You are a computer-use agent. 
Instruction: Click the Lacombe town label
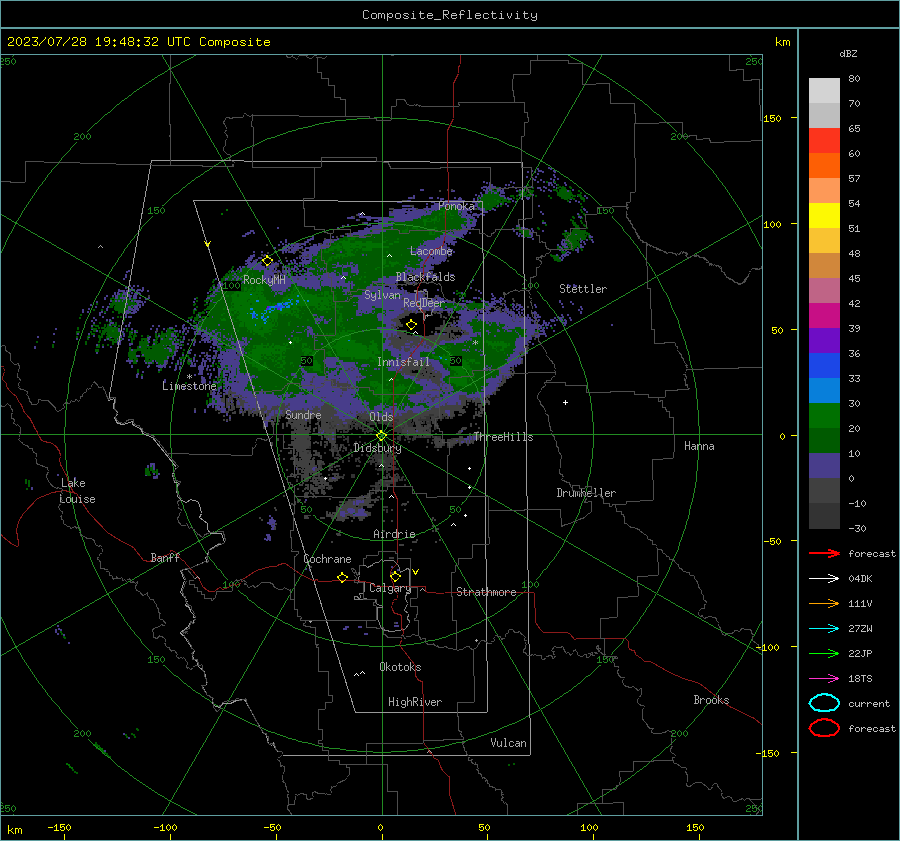coord(431,251)
